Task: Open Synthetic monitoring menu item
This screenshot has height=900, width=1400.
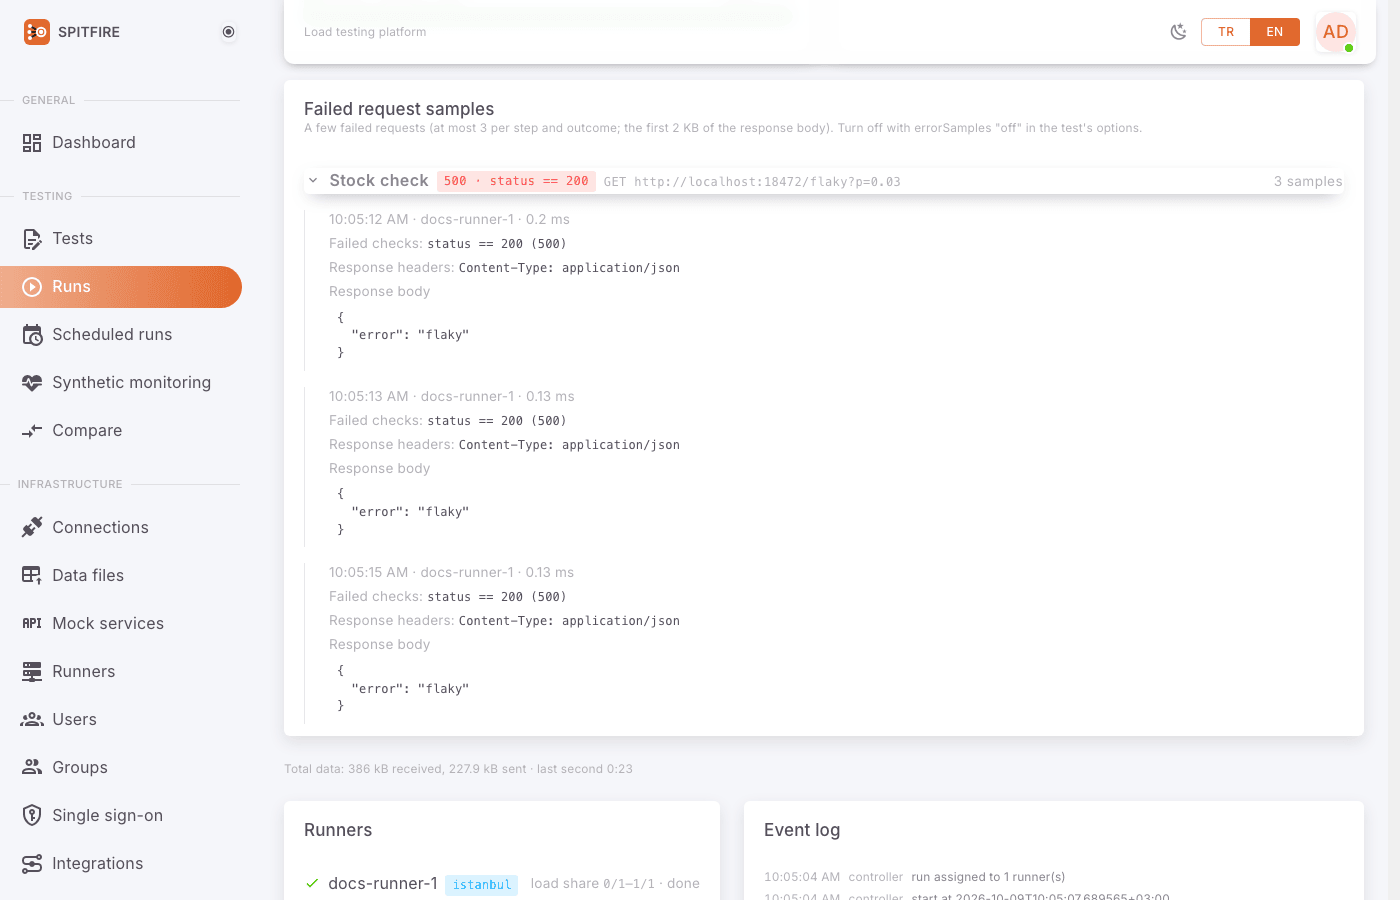Action: pos(120,383)
